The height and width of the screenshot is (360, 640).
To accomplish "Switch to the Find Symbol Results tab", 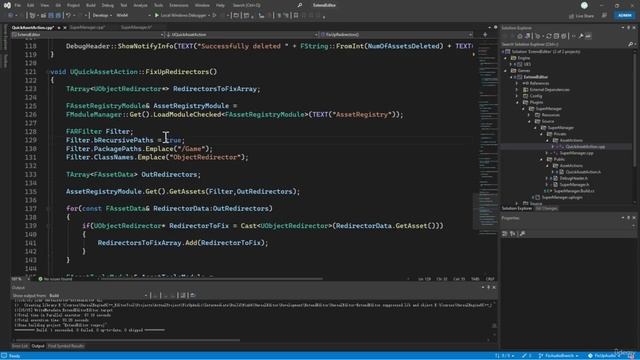I will (x=66, y=346).
